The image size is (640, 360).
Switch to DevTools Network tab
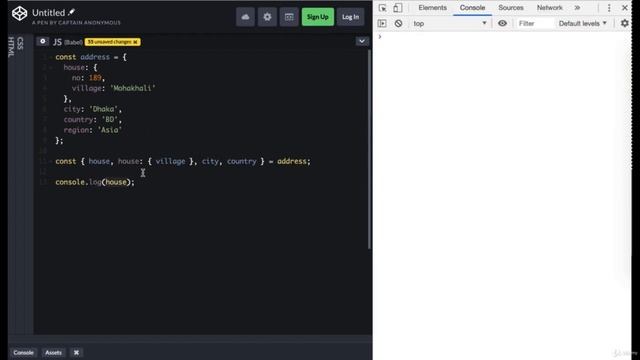click(549, 8)
